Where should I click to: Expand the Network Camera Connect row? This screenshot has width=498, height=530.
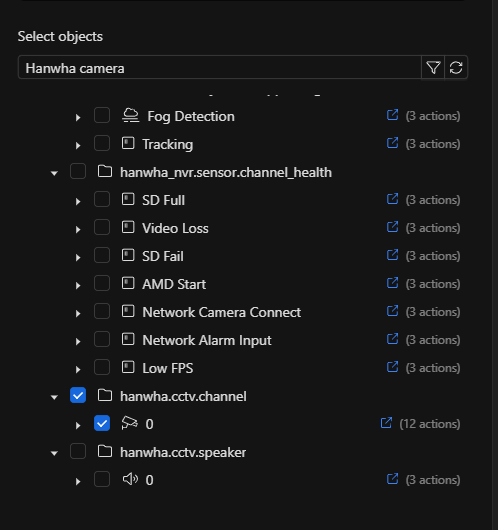coord(78,314)
